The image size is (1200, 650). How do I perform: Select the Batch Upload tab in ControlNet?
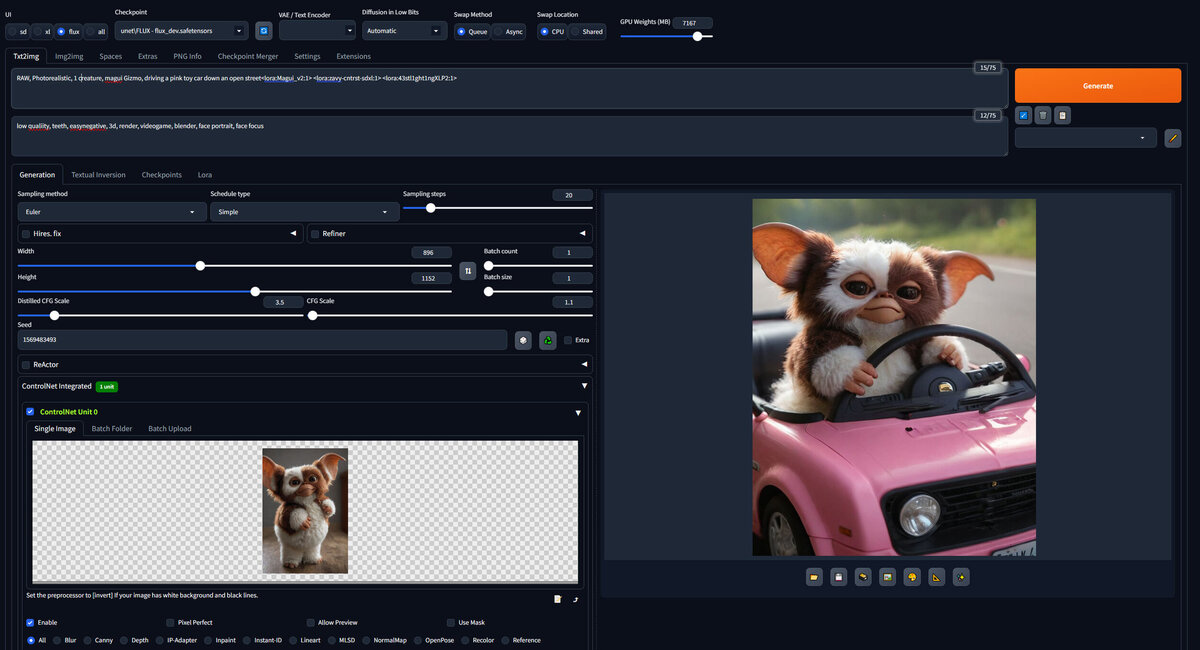pyautogui.click(x=169, y=429)
